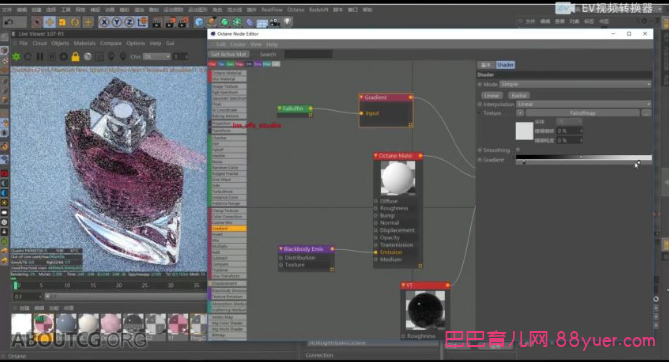The width and height of the screenshot is (669, 362).
Task: Click the Falloffmap texture button
Action: [x=583, y=113]
